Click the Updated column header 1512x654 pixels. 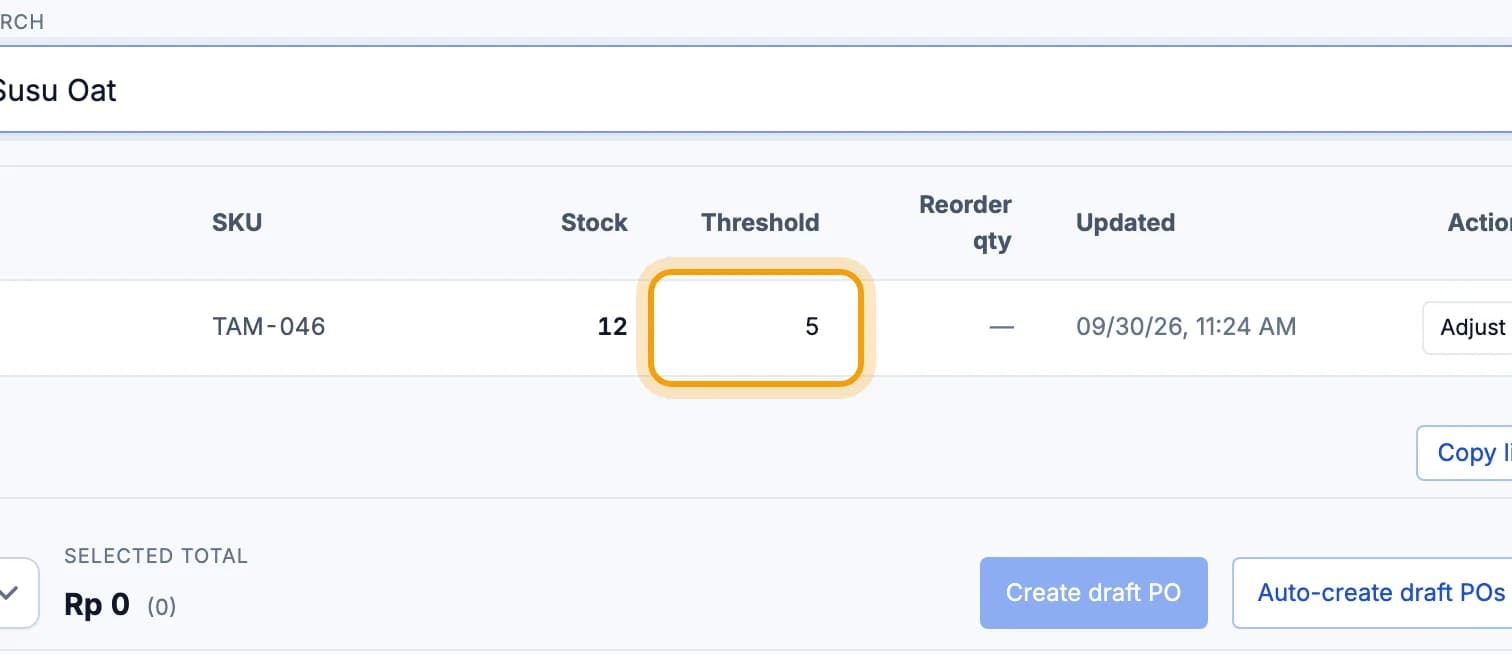[x=1125, y=222]
